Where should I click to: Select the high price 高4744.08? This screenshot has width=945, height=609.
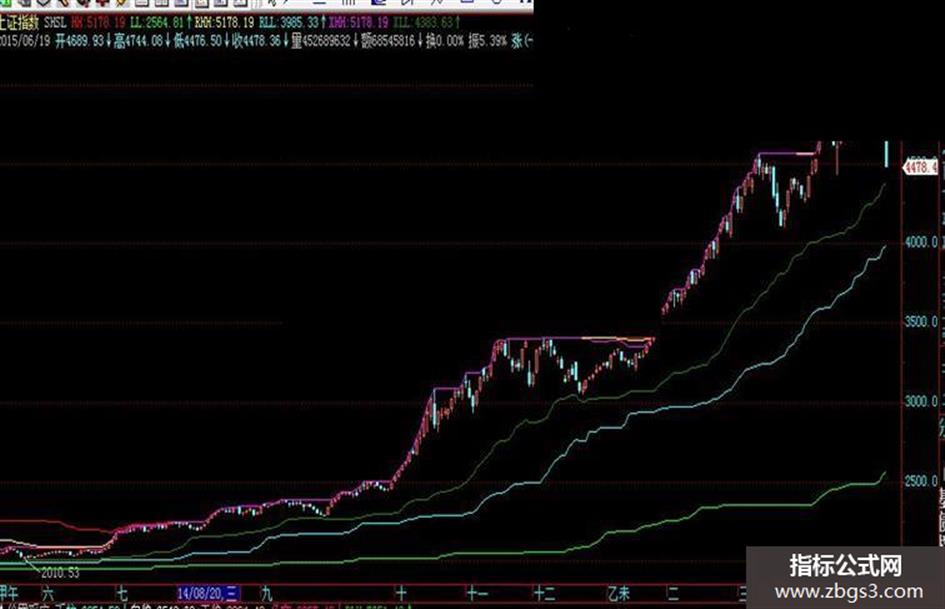[139, 42]
